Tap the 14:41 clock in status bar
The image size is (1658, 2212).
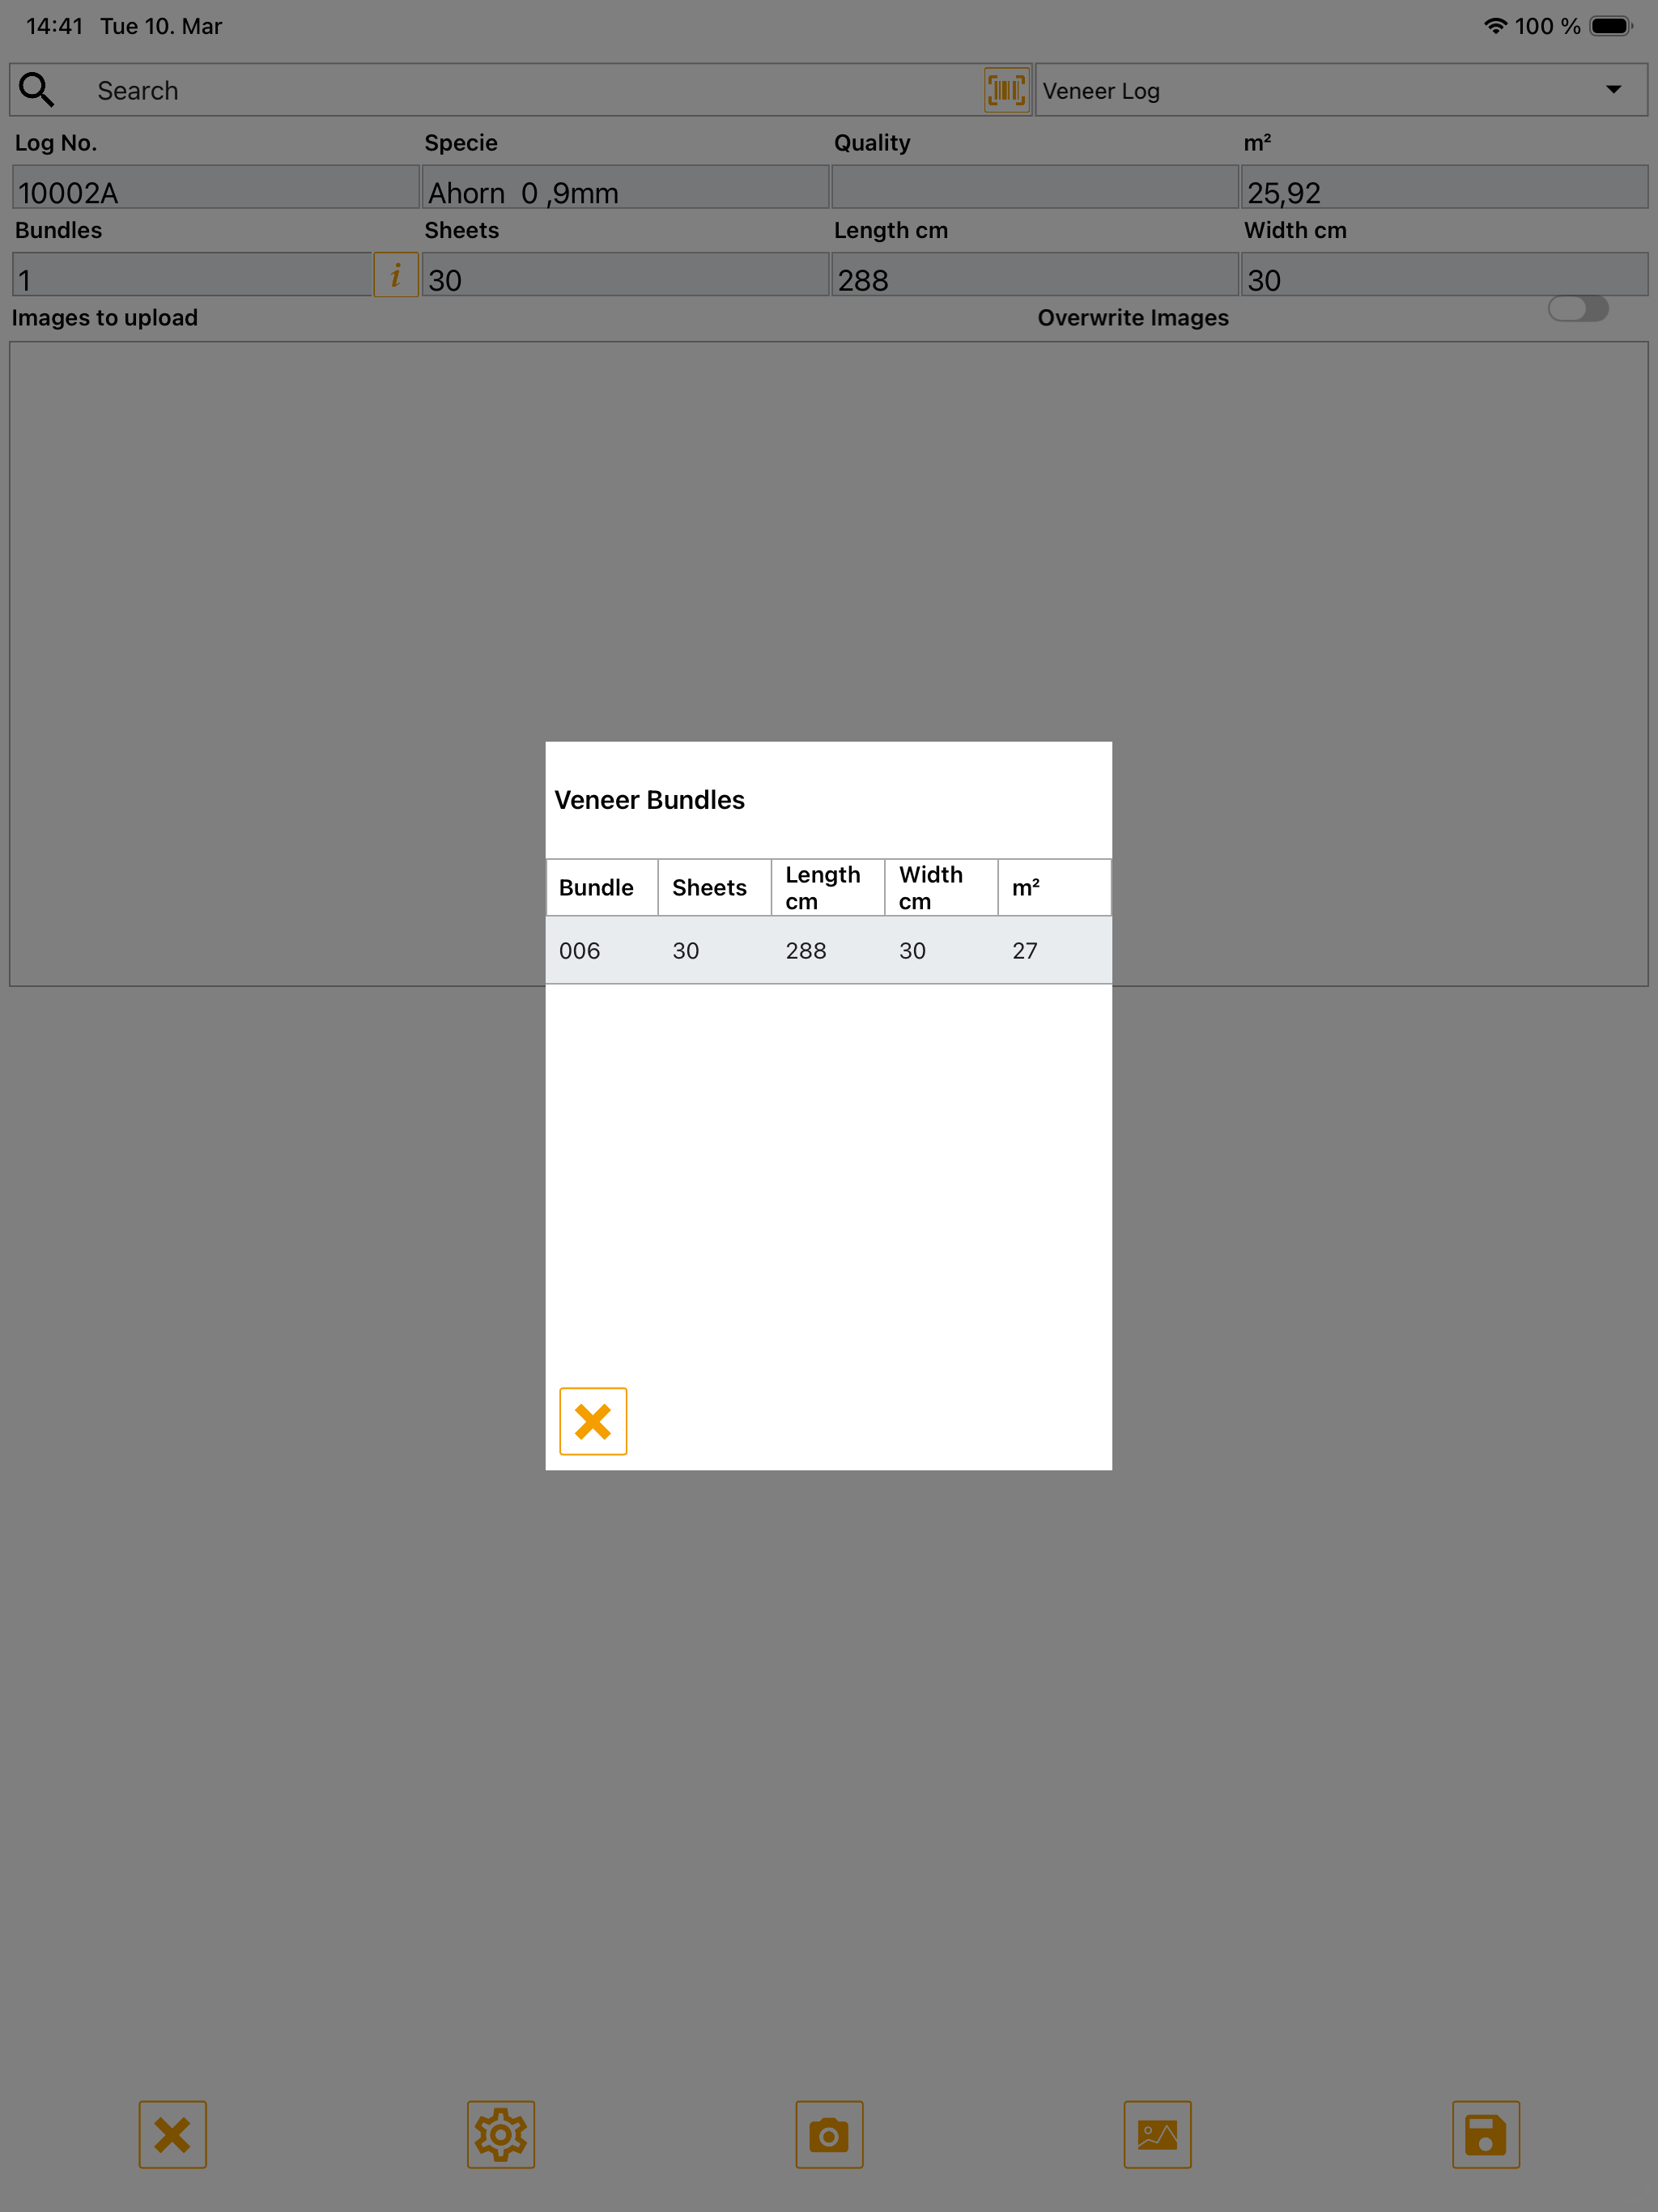pos(55,26)
